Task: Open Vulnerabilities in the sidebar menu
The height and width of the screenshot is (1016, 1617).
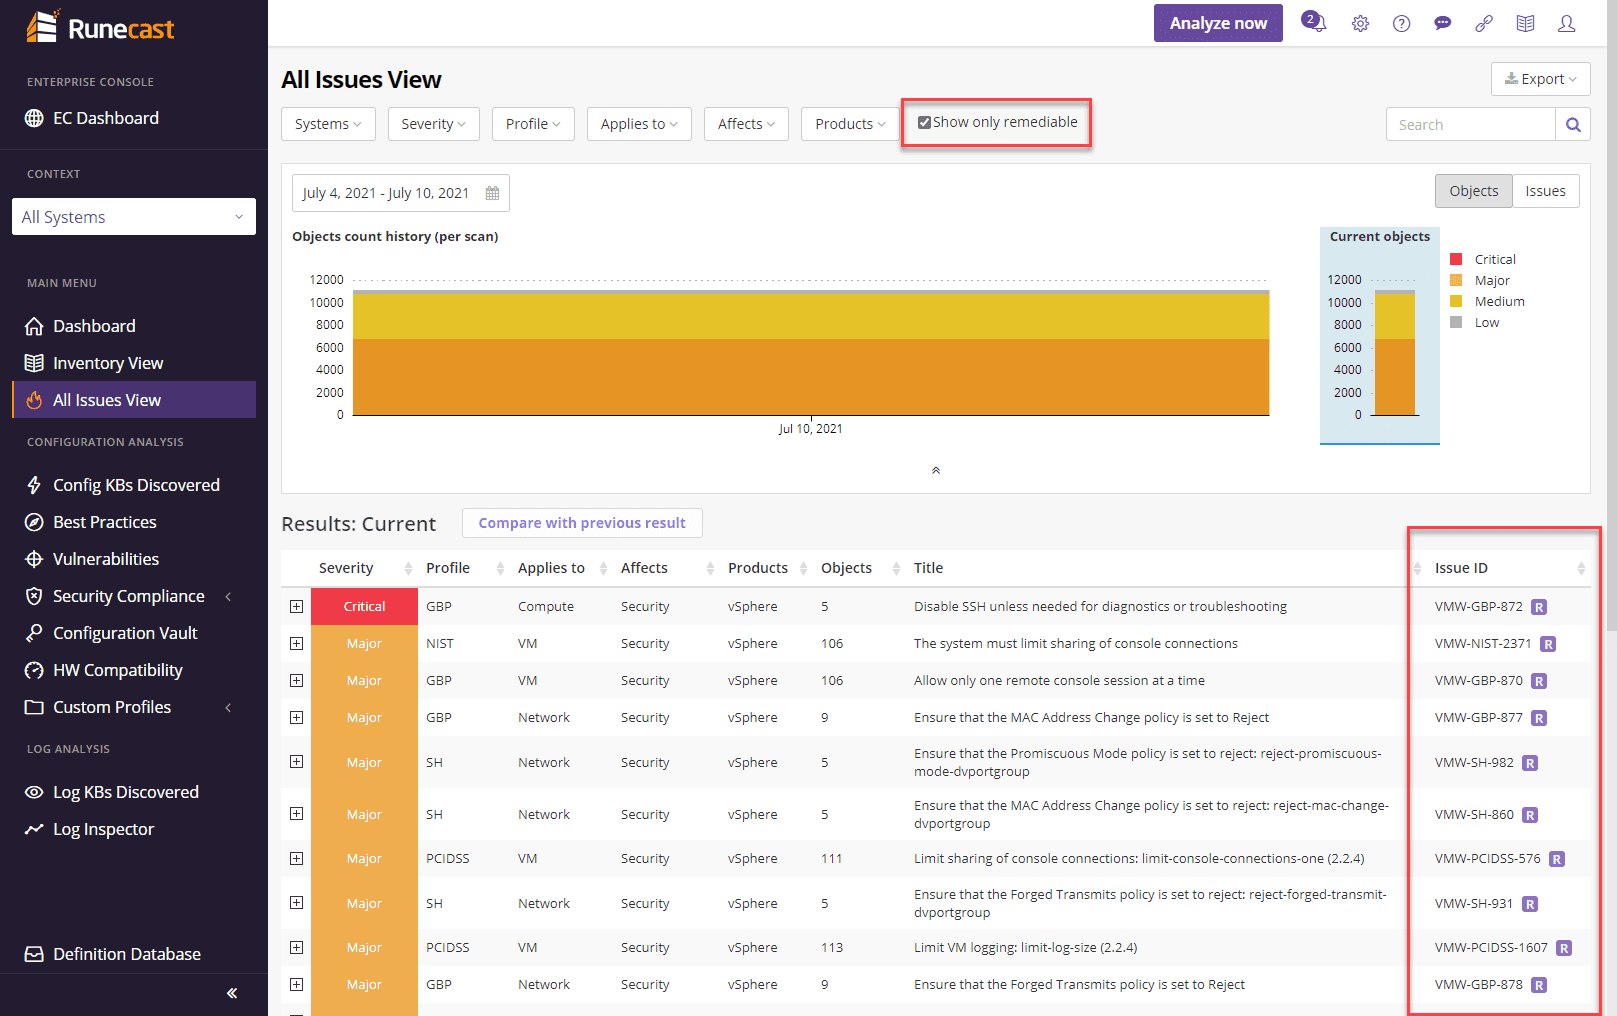Action: pyautogui.click(x=106, y=559)
